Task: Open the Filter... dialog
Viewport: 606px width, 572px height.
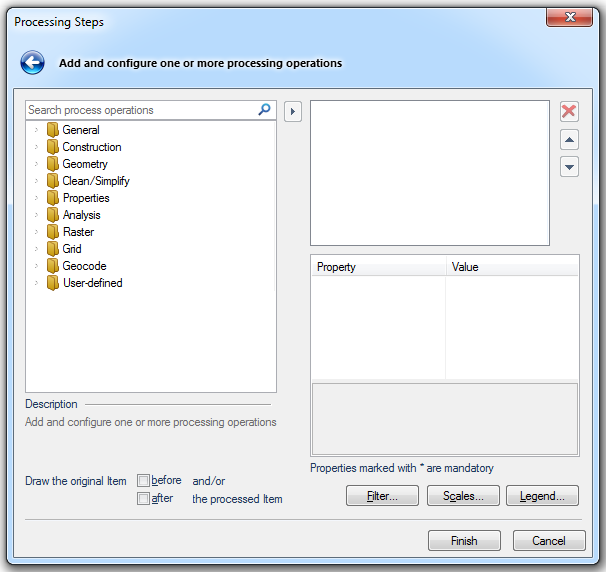Action: (382, 496)
